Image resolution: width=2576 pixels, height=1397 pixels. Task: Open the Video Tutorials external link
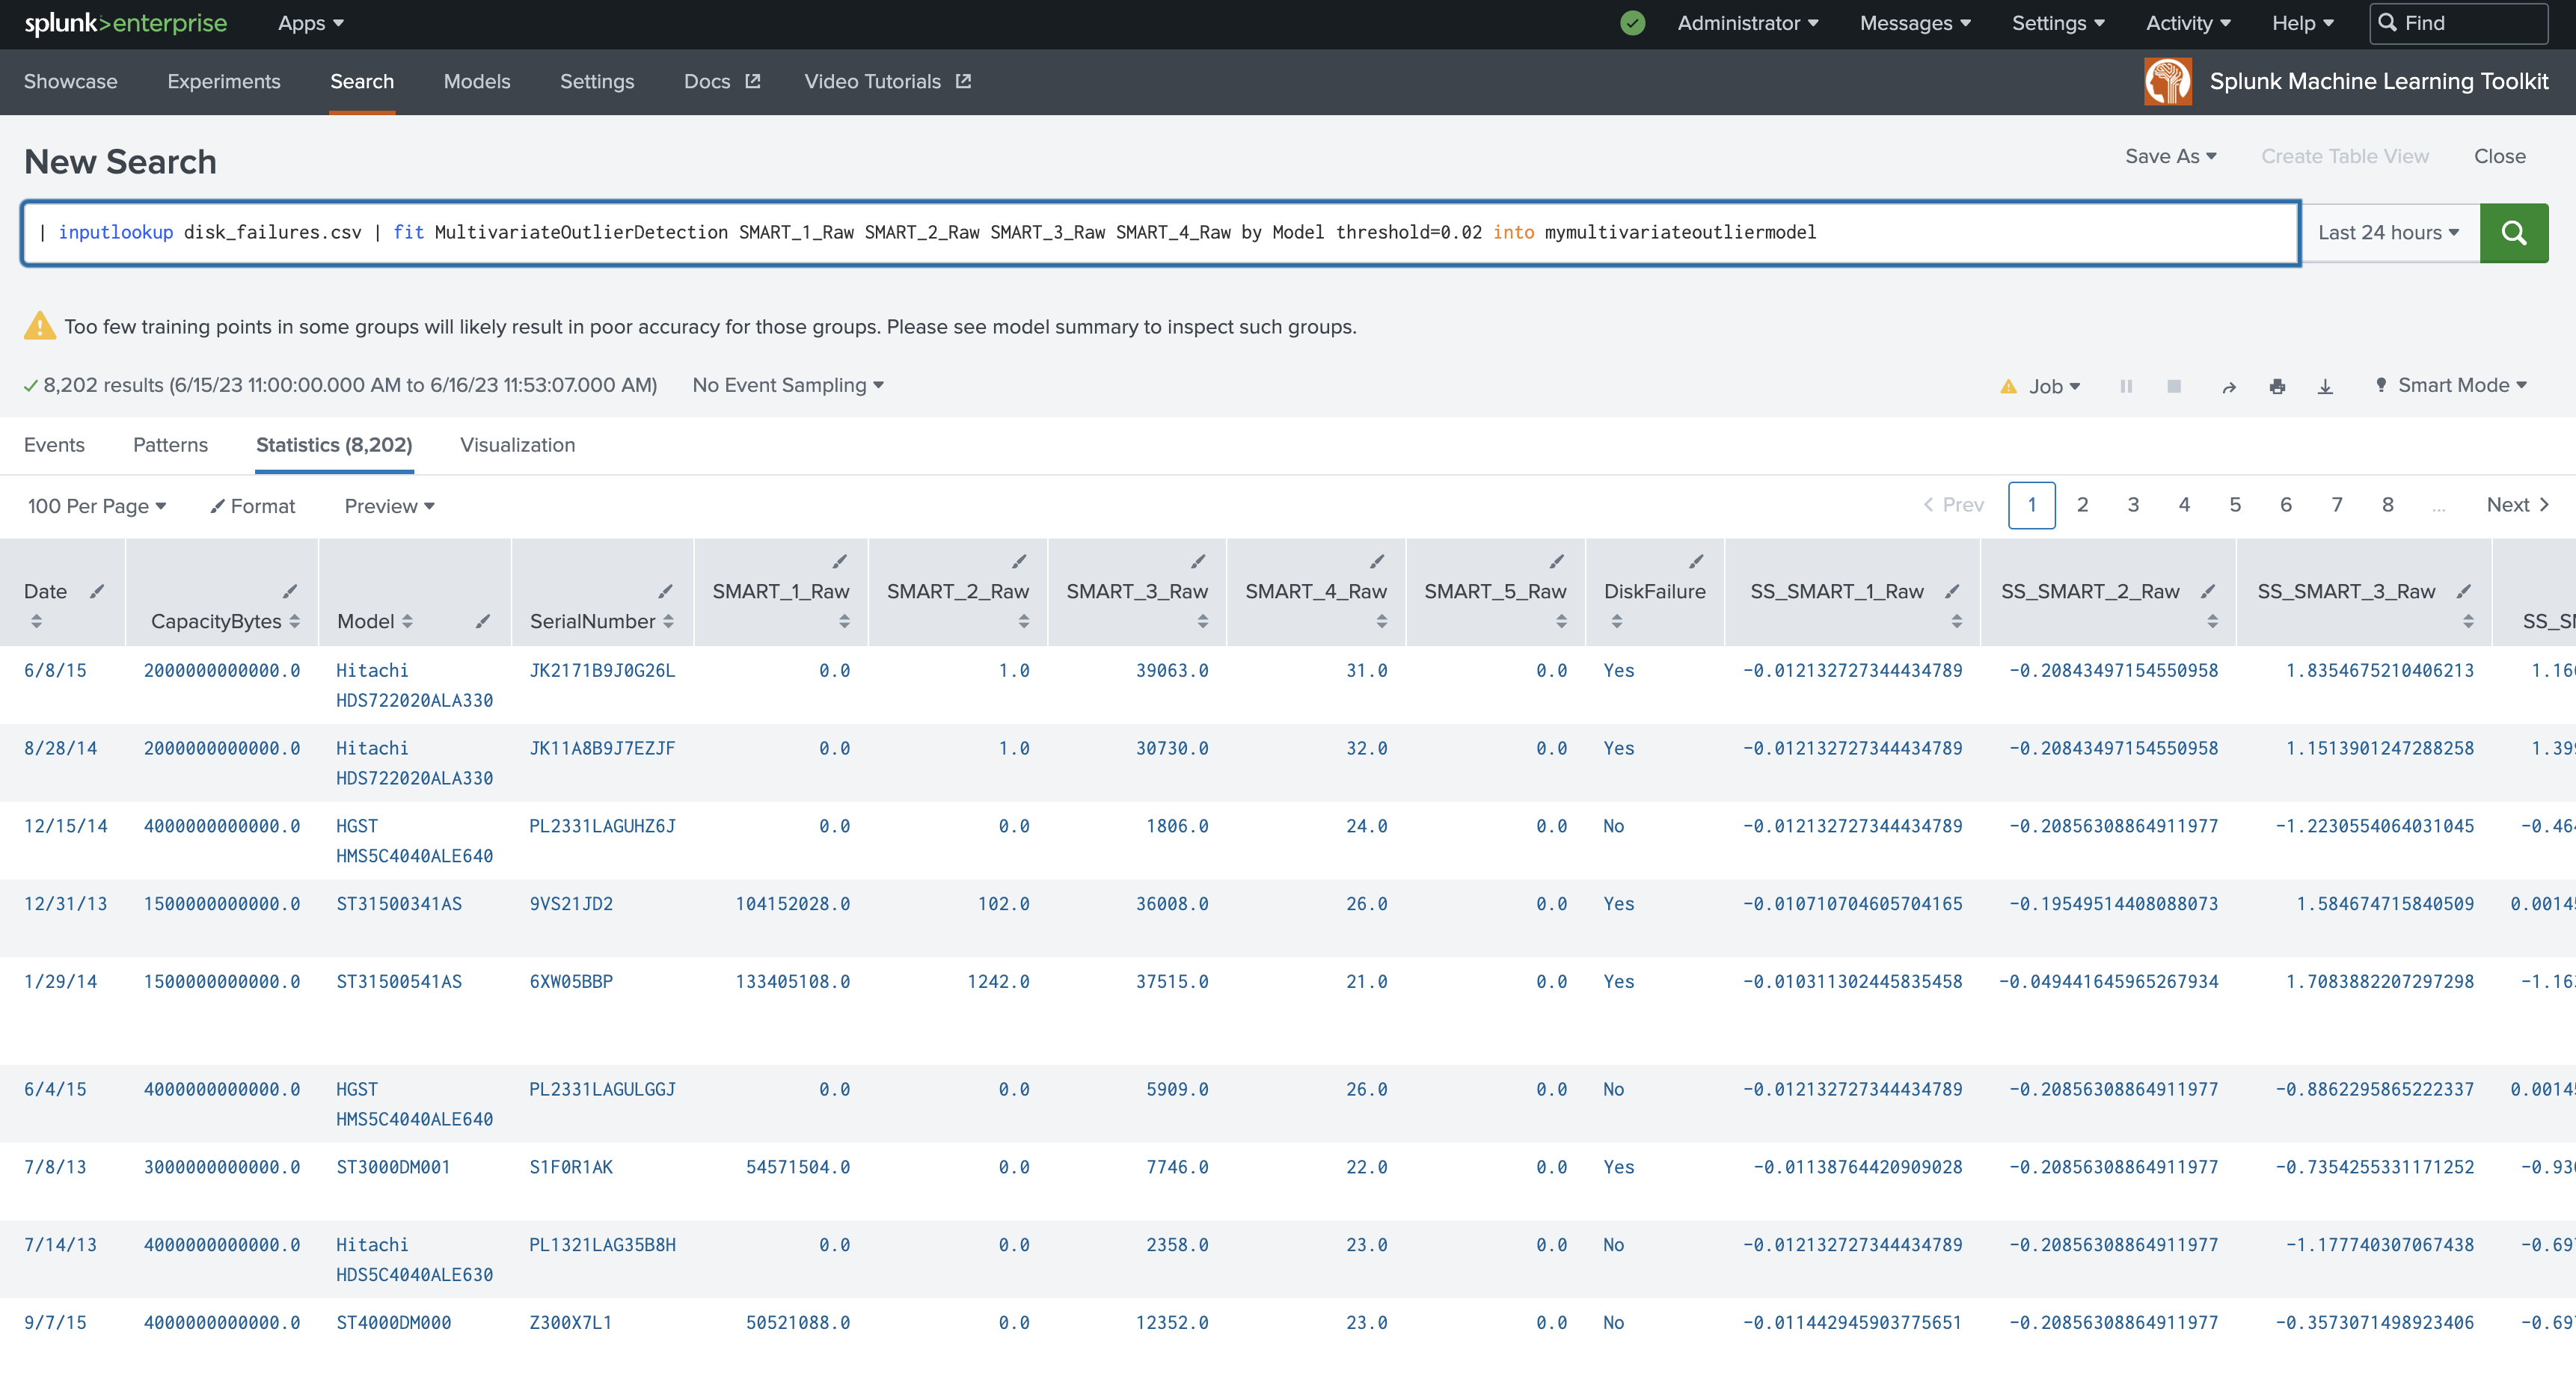pos(887,81)
